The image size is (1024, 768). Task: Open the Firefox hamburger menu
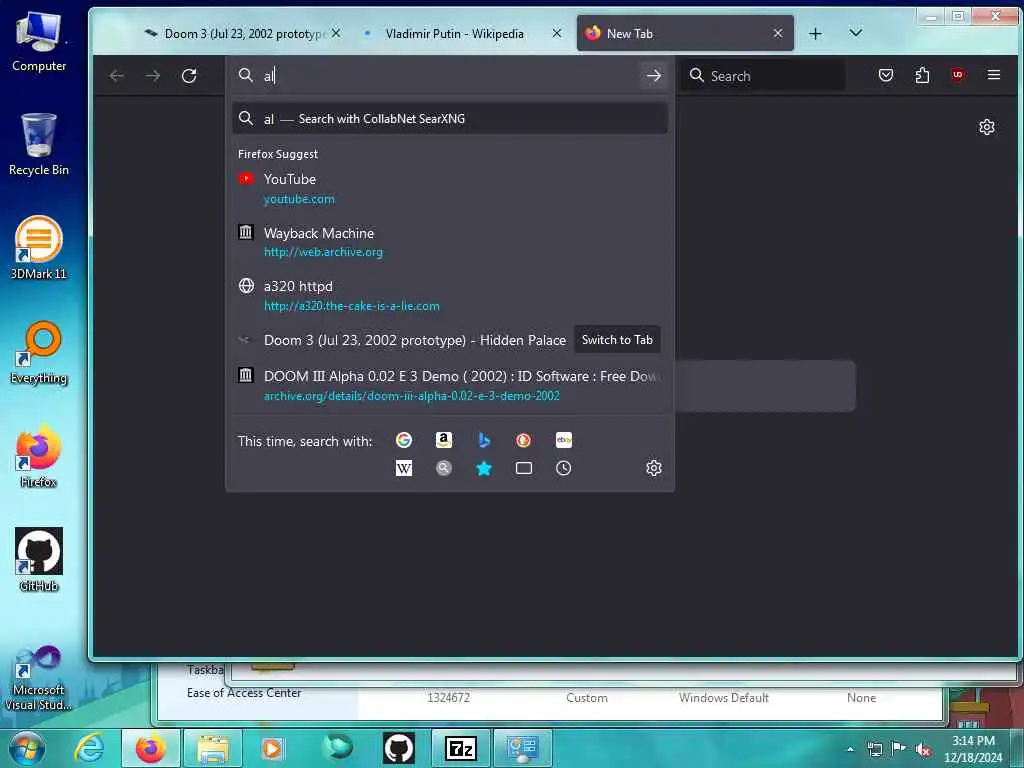[x=993, y=75]
